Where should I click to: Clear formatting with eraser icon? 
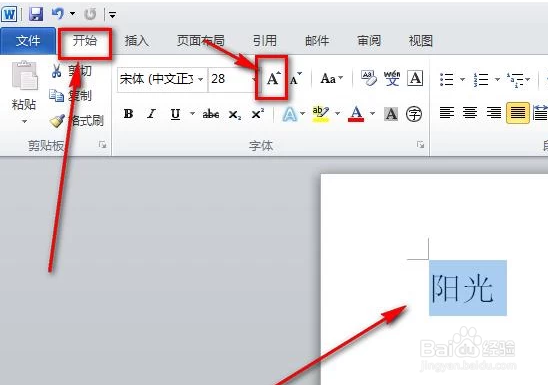(x=369, y=78)
